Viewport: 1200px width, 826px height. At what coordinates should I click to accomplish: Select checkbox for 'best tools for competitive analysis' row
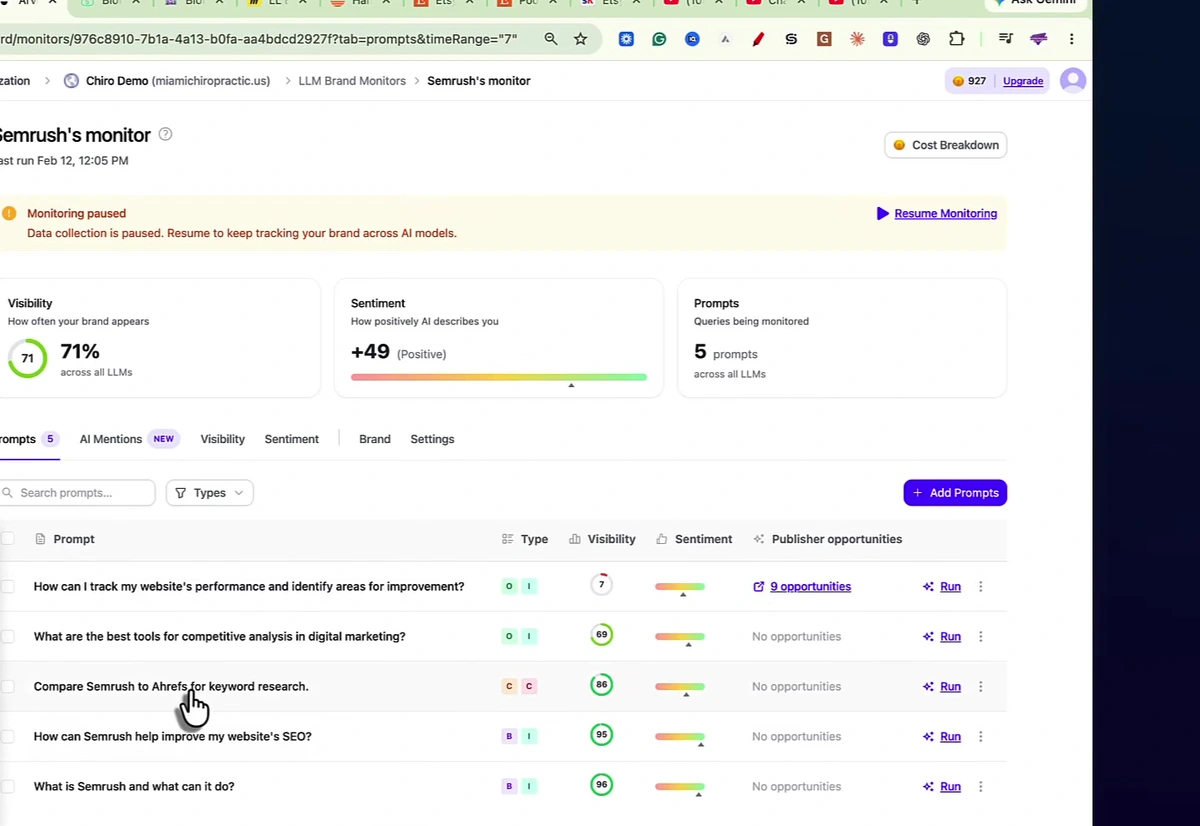point(8,637)
